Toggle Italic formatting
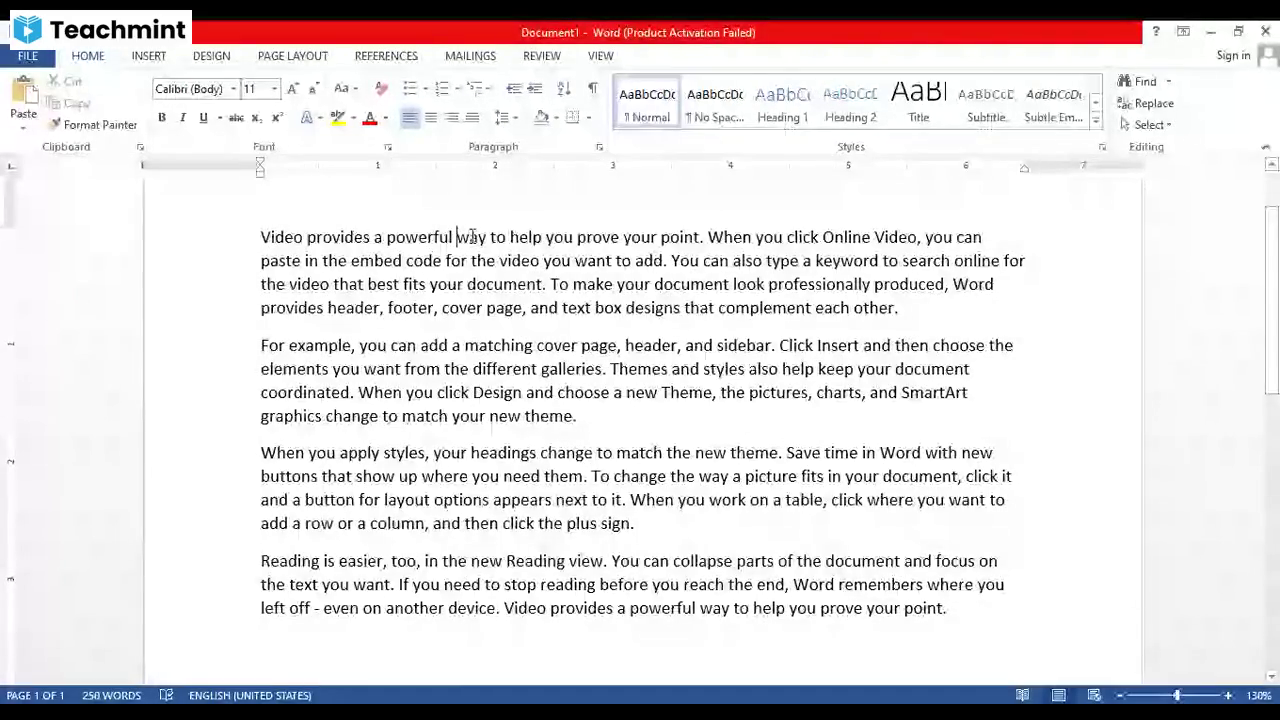This screenshot has height=720, width=1280. [182, 118]
